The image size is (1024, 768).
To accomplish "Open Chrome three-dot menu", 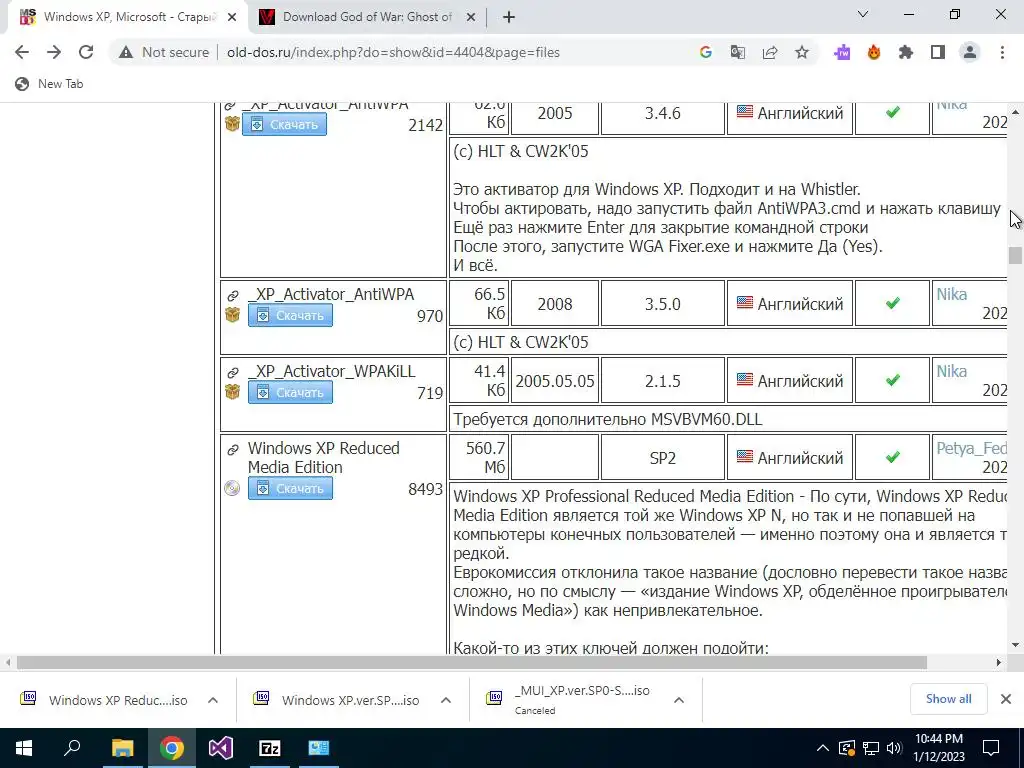I will click(x=1002, y=52).
